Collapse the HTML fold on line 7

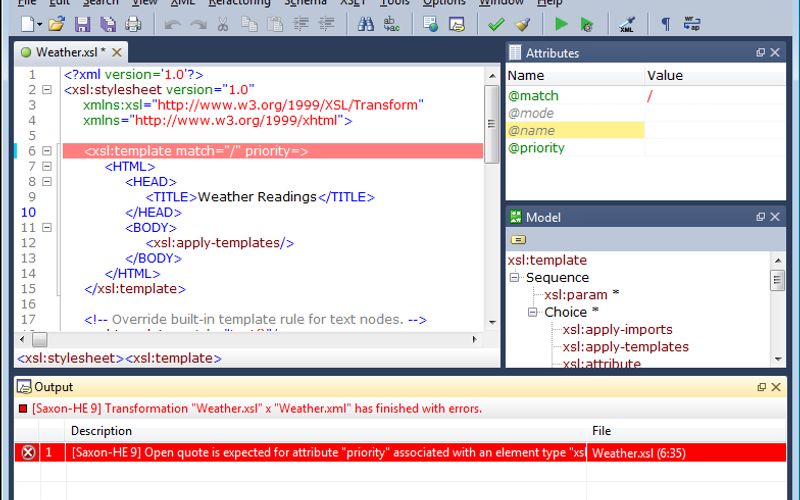[x=46, y=166]
